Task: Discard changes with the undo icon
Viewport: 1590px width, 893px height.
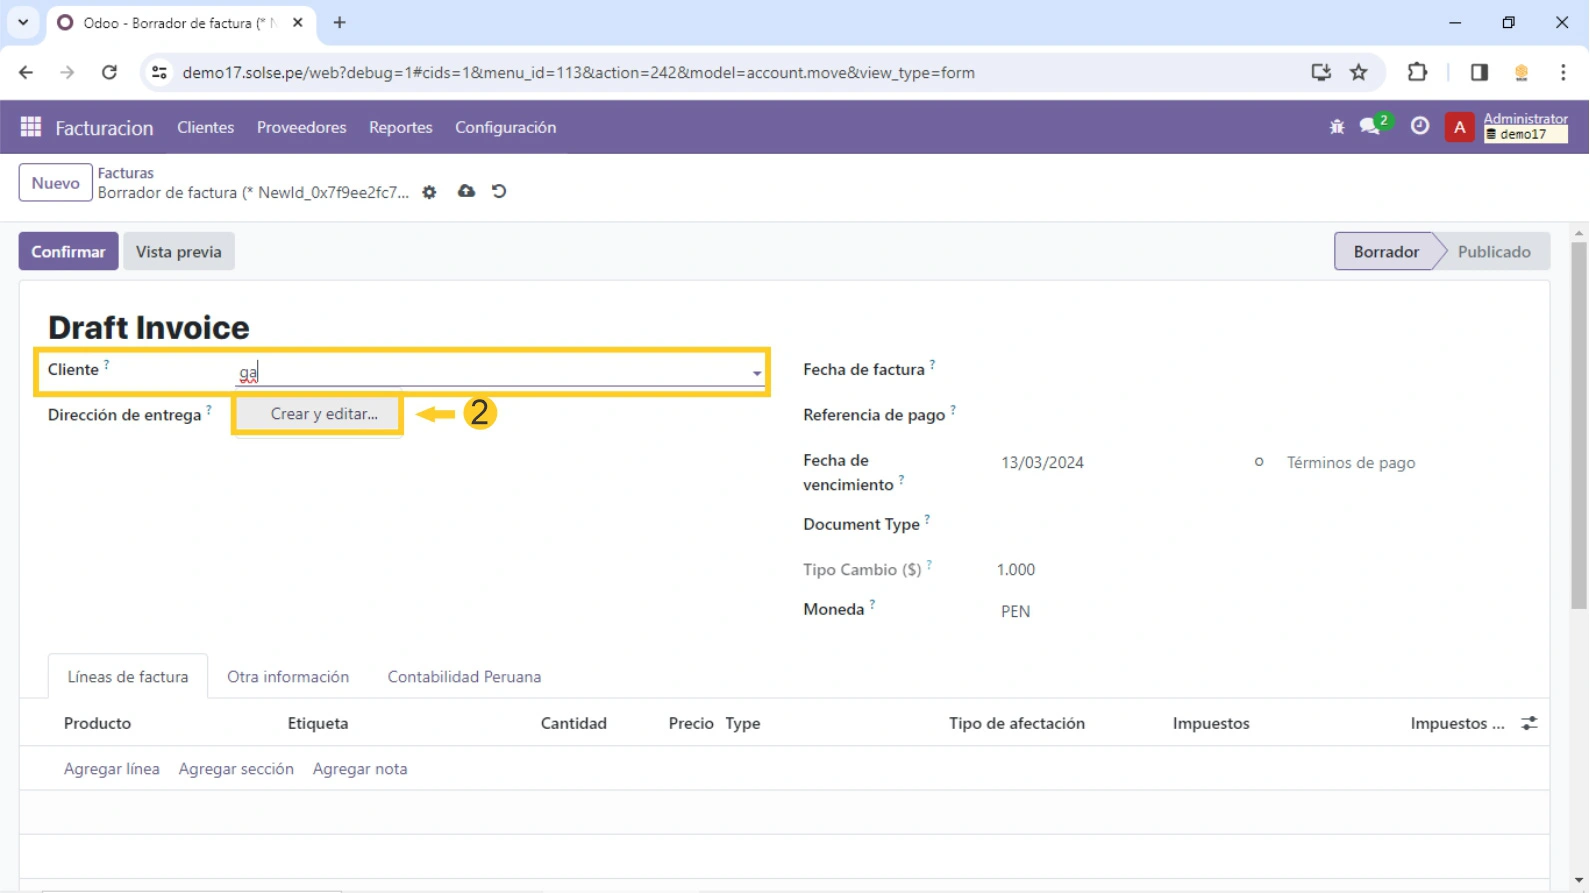Action: point(499,191)
